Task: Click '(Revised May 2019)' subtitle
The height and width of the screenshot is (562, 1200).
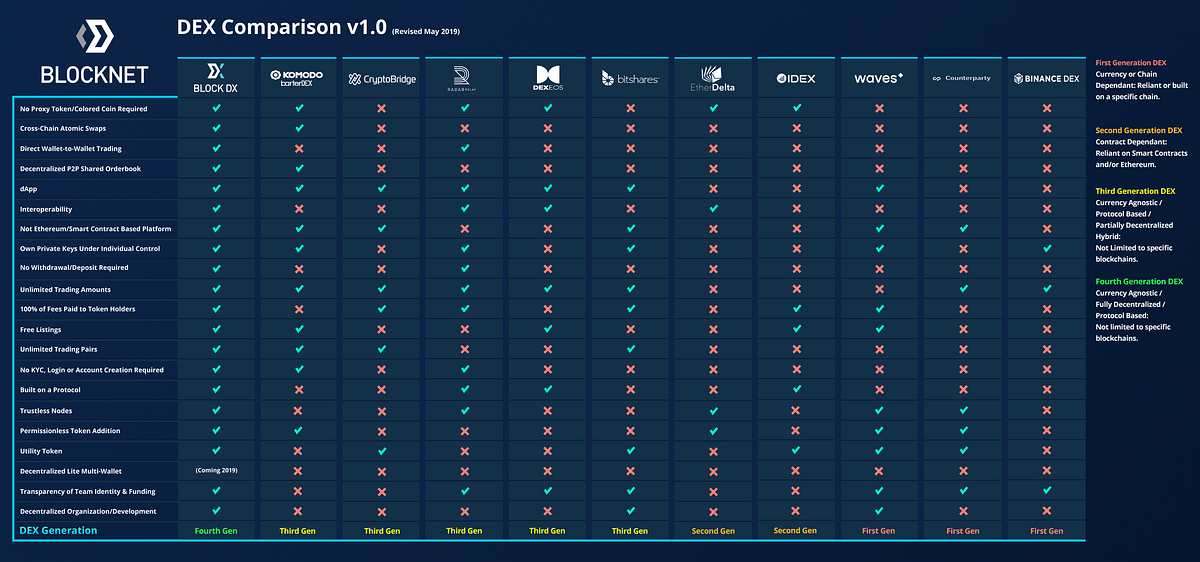Action: 426,31
